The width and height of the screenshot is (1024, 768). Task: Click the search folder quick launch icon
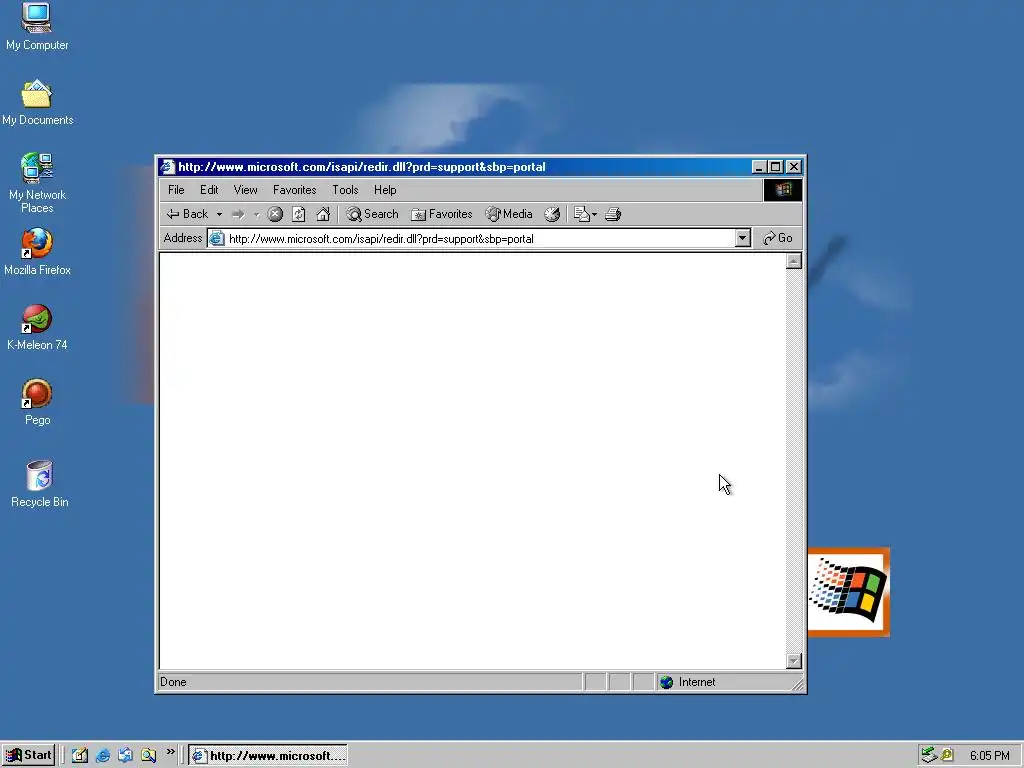pos(149,756)
